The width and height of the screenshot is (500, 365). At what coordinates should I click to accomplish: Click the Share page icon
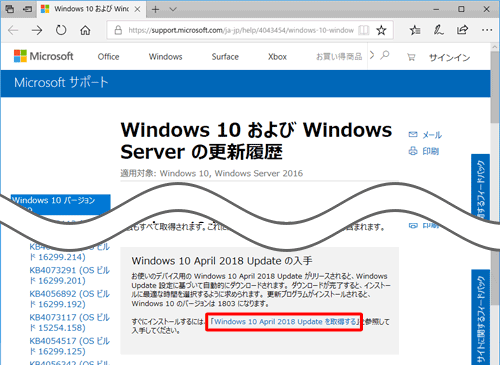[x=462, y=30]
